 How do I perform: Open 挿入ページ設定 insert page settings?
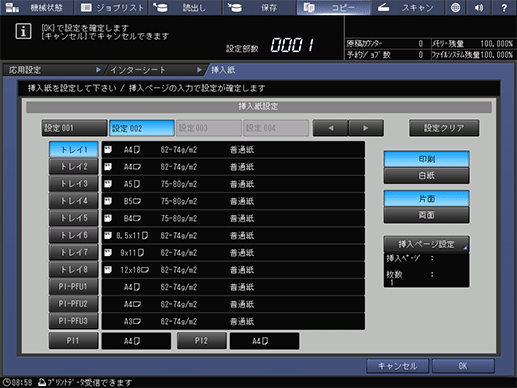point(427,244)
